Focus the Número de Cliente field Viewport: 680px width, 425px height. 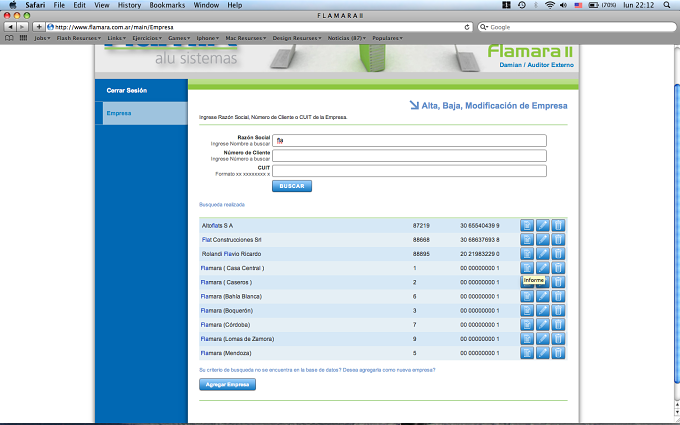click(409, 156)
